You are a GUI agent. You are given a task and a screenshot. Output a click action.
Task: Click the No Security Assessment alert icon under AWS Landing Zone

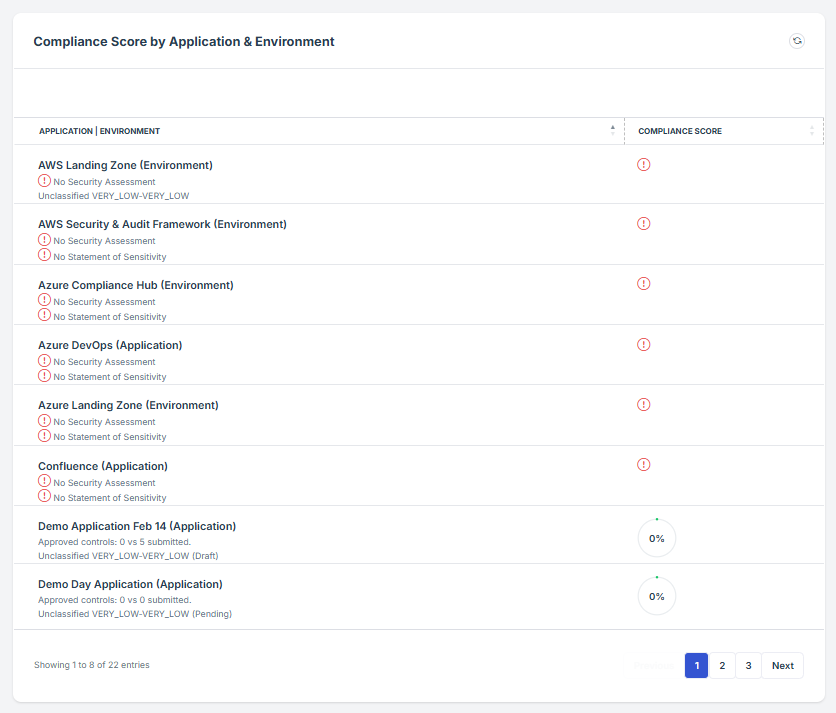(x=44, y=181)
